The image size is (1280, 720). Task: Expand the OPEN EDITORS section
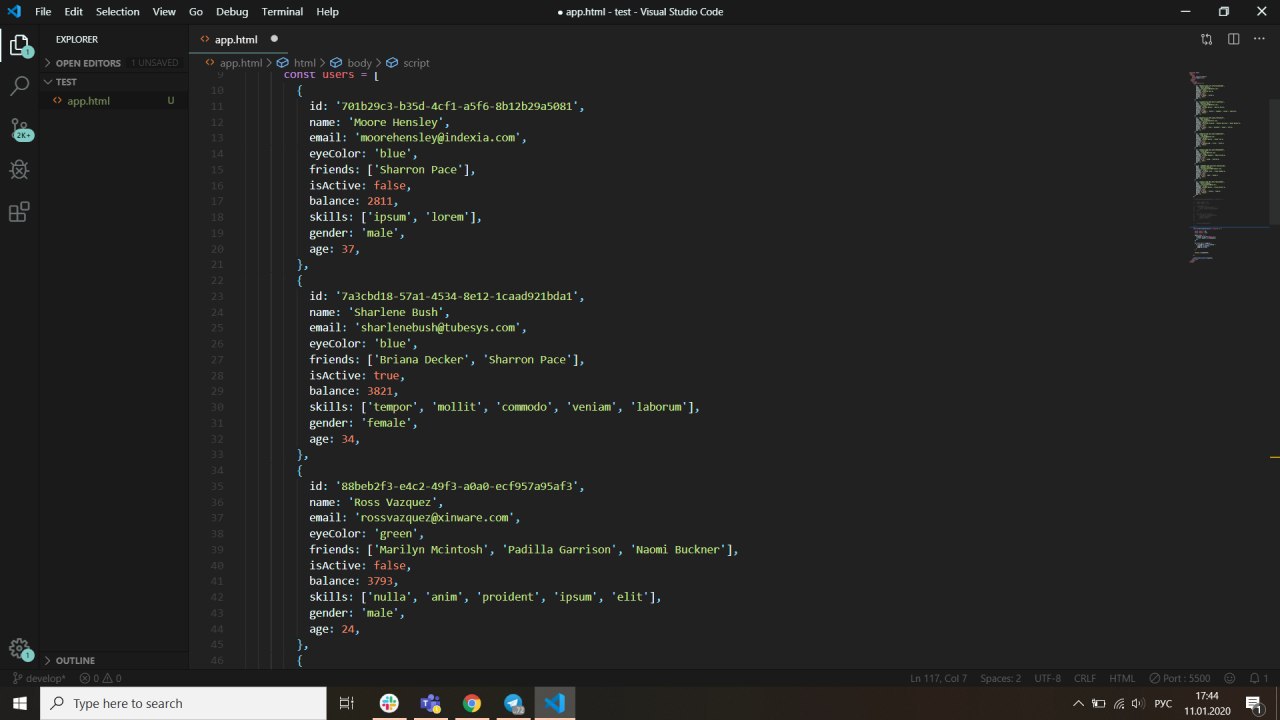88,62
